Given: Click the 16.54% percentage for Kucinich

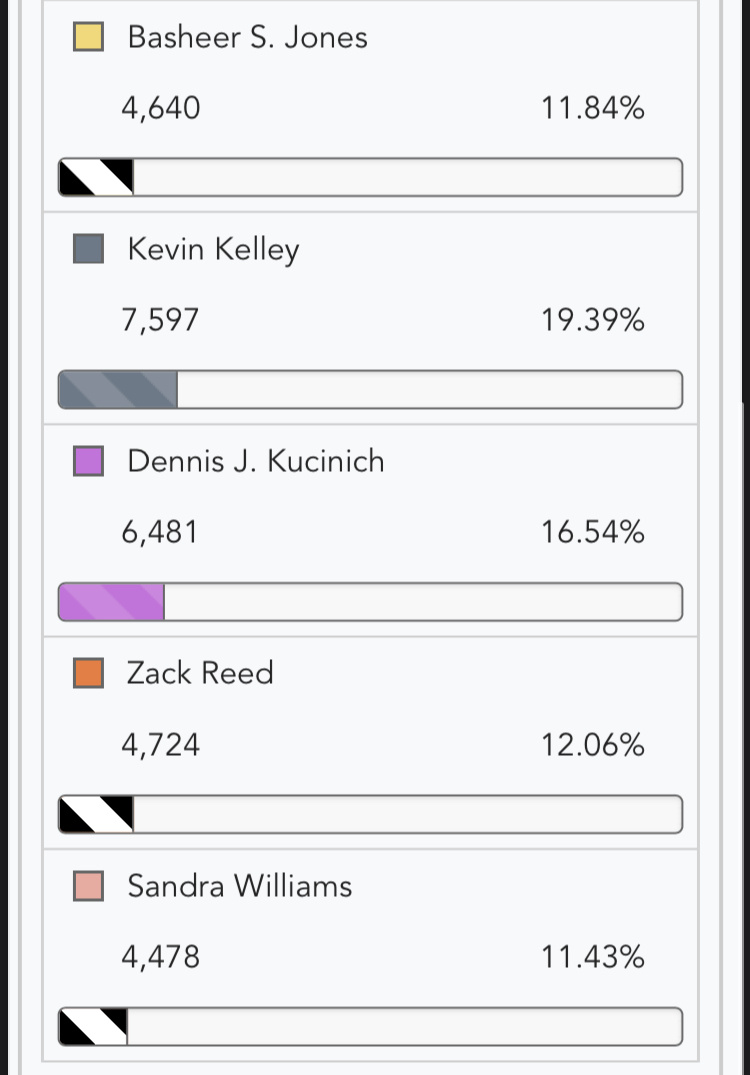Looking at the screenshot, I should (593, 532).
